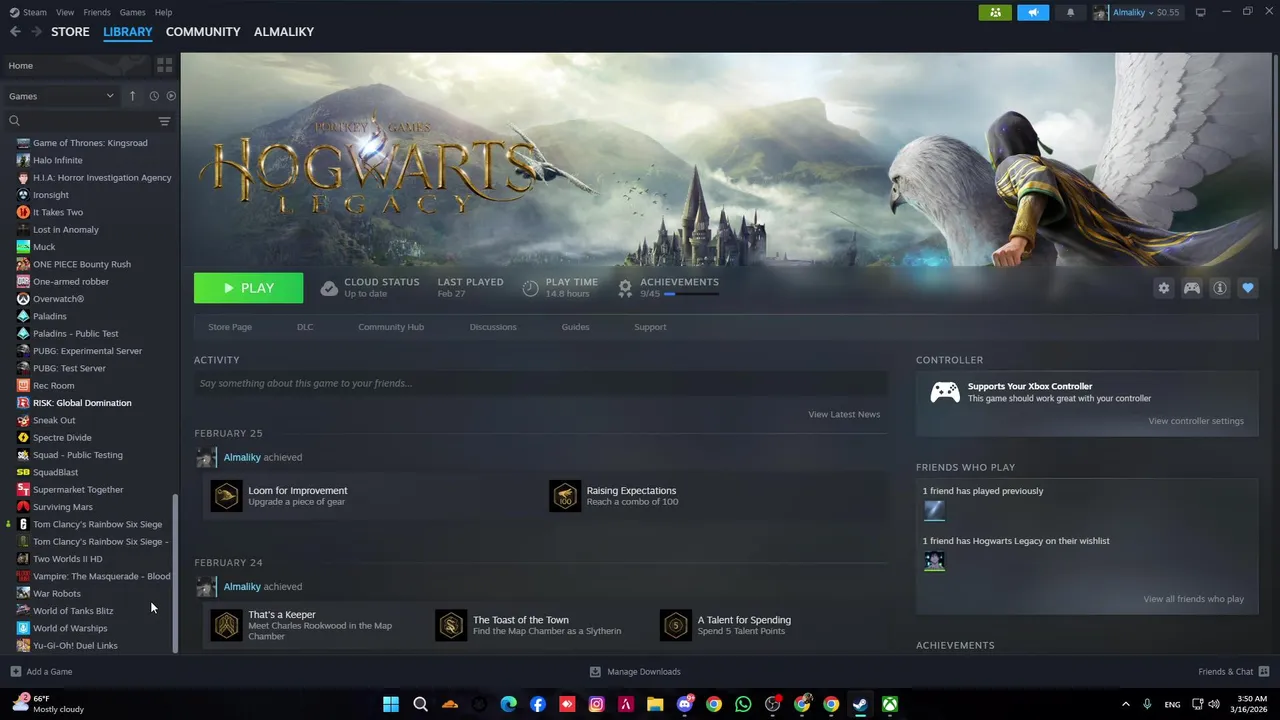This screenshot has width=1280, height=720.
Task: Open Discord from the Windows taskbar
Action: pyautogui.click(x=685, y=704)
